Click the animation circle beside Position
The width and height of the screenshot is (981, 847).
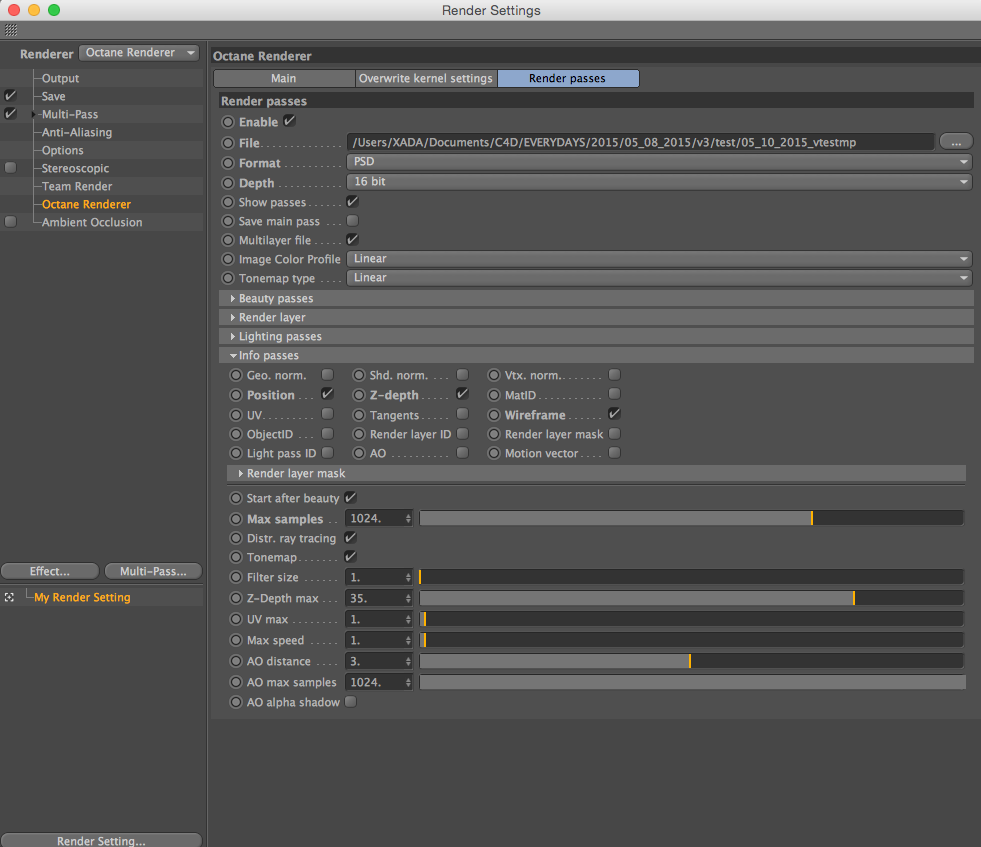235,395
